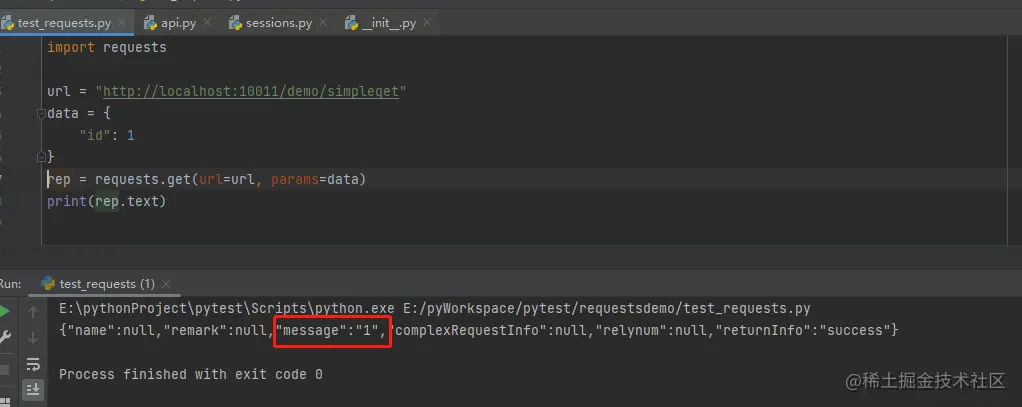Click the "complexRequestInfo":null output text

489,331
